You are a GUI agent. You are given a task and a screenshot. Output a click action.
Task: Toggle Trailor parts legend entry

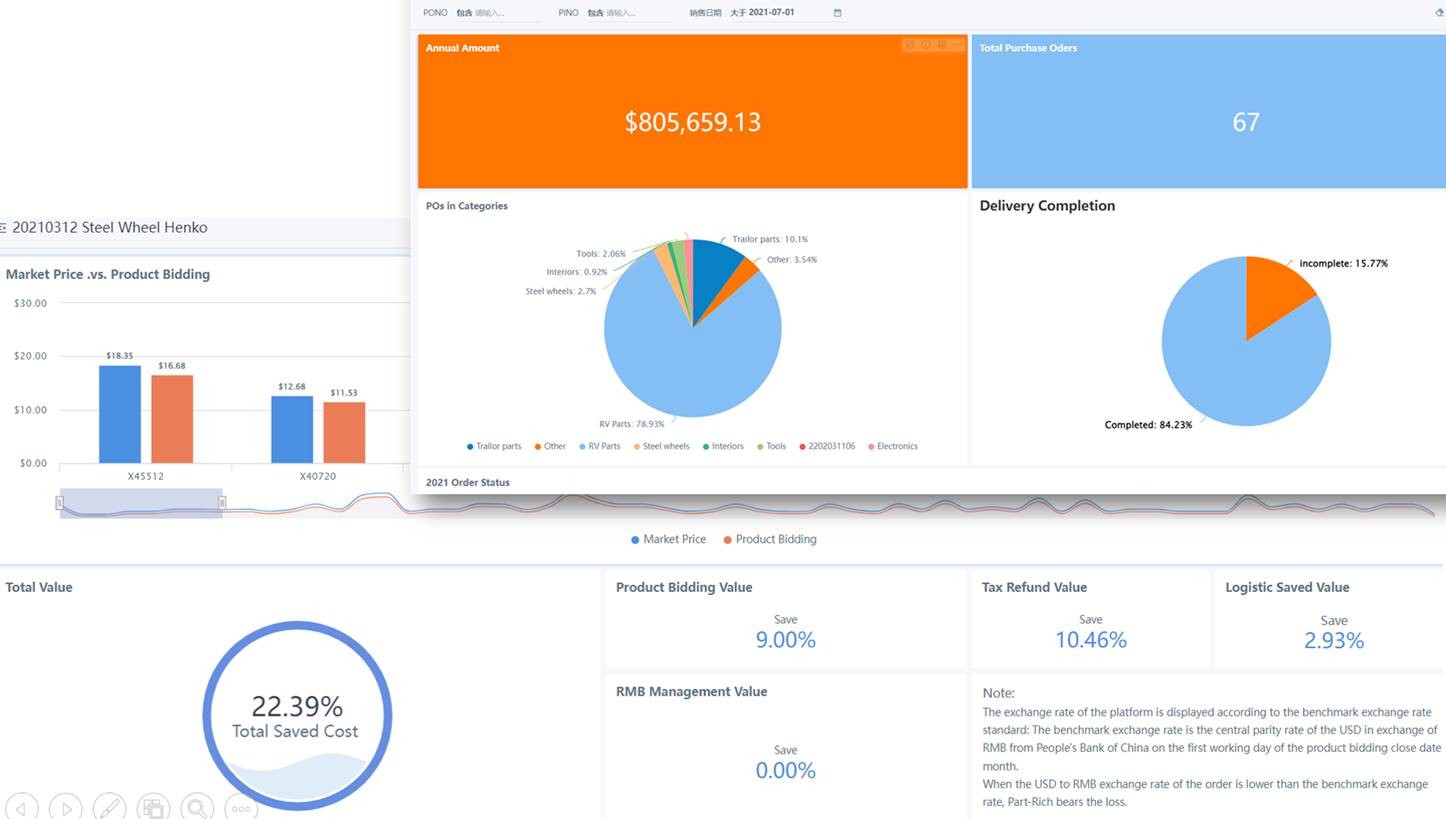493,446
